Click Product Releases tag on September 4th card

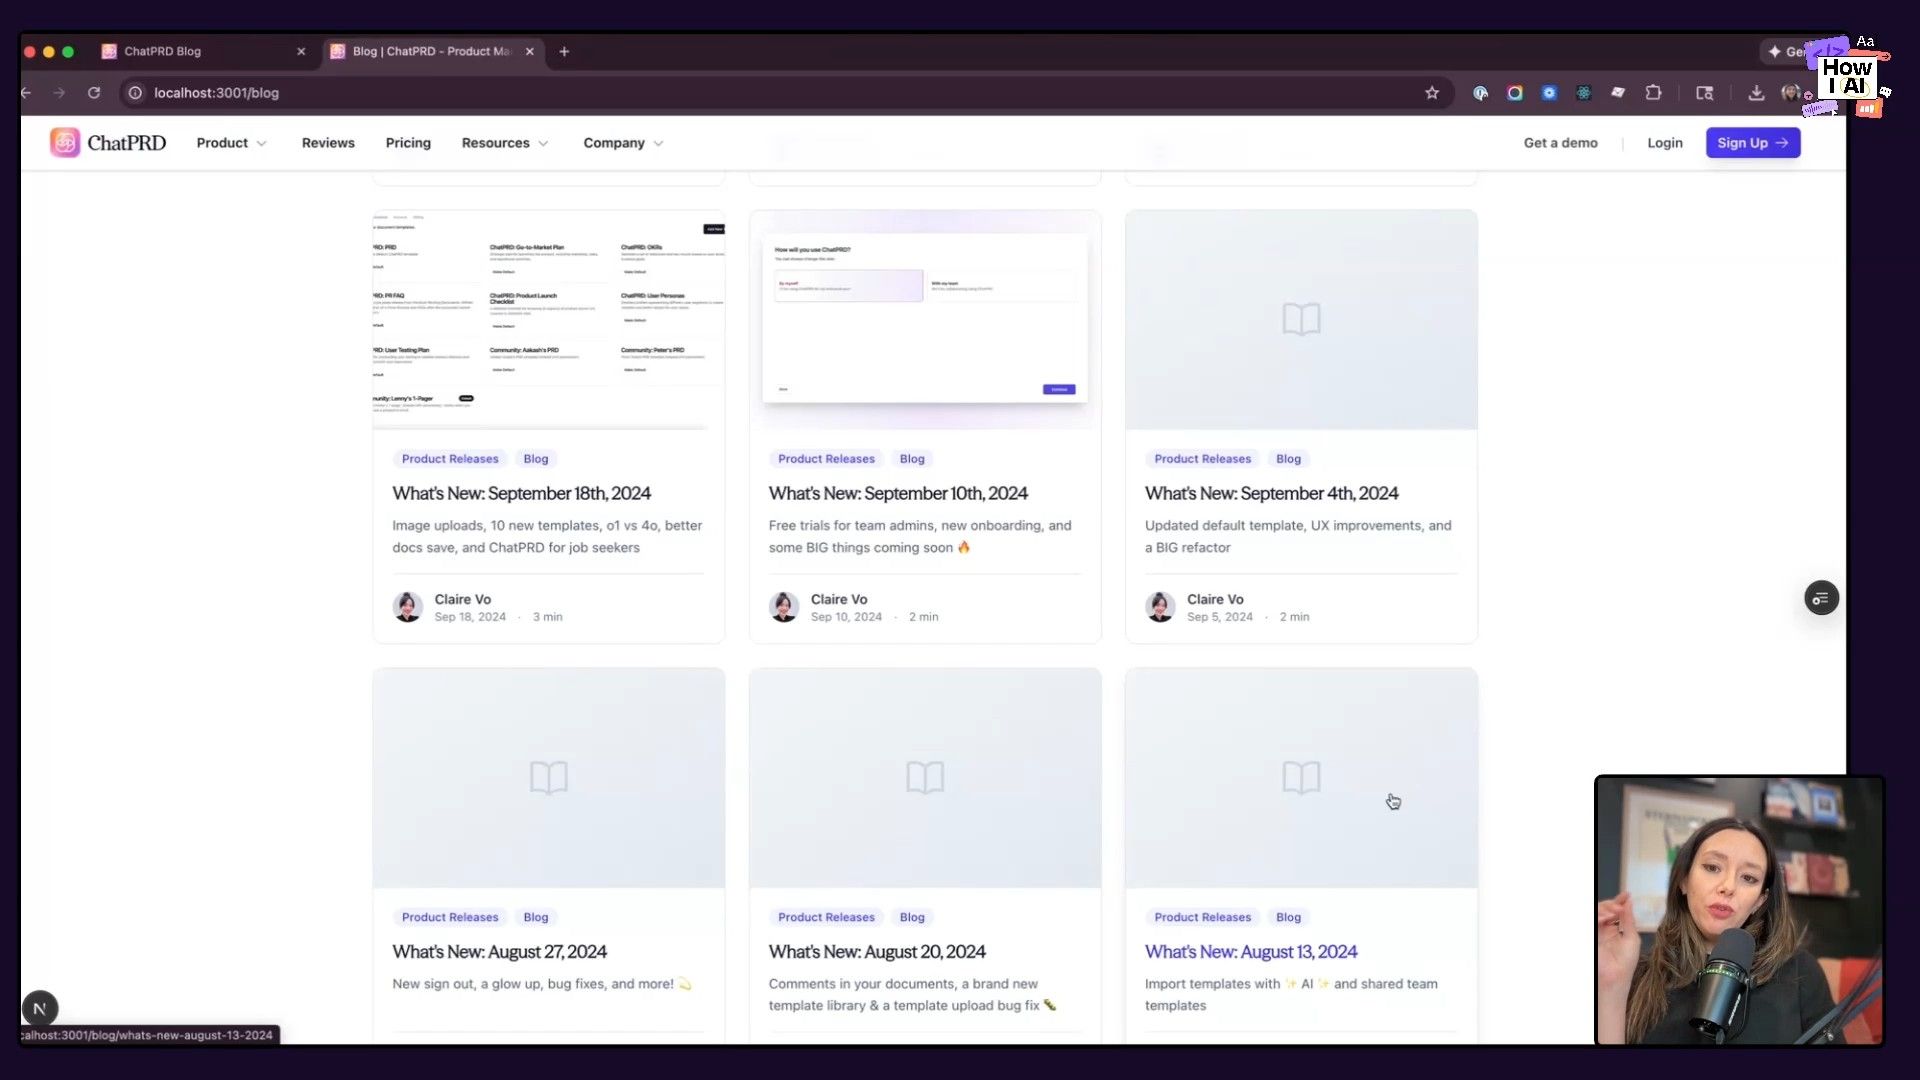click(x=1202, y=459)
